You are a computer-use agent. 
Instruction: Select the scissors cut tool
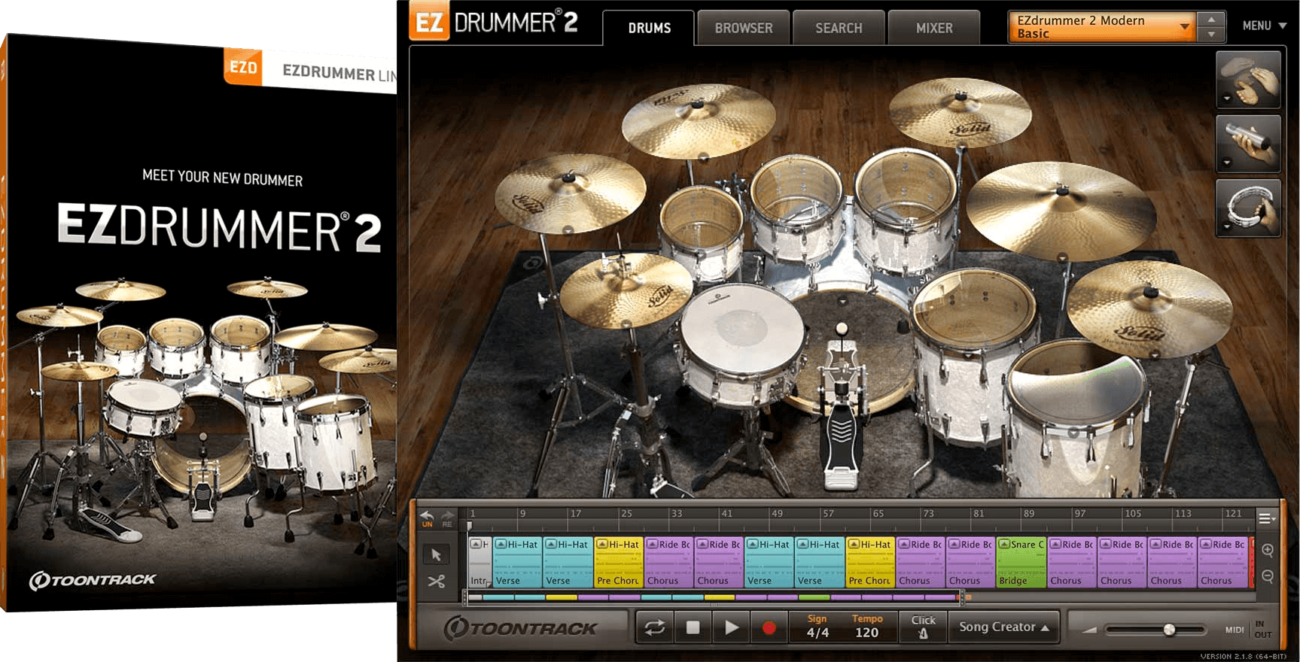coord(436,581)
